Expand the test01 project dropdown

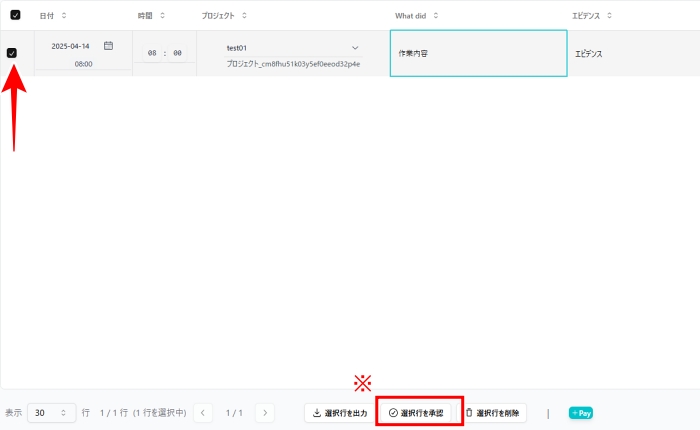[x=355, y=48]
